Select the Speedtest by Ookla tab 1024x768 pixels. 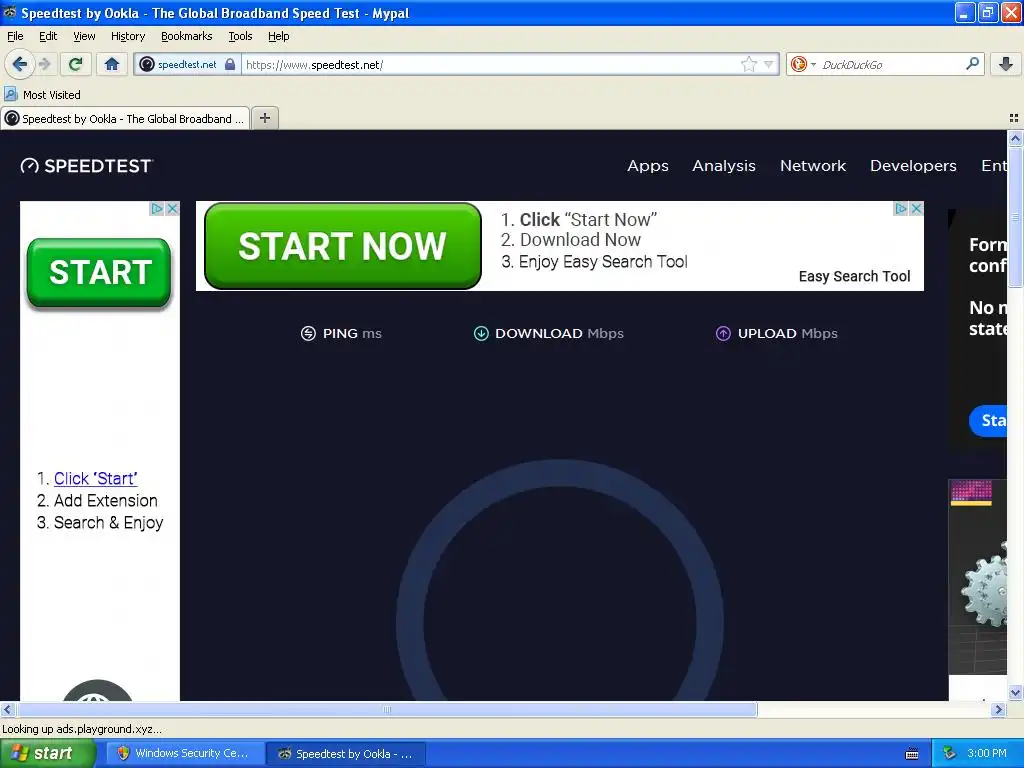[125, 118]
